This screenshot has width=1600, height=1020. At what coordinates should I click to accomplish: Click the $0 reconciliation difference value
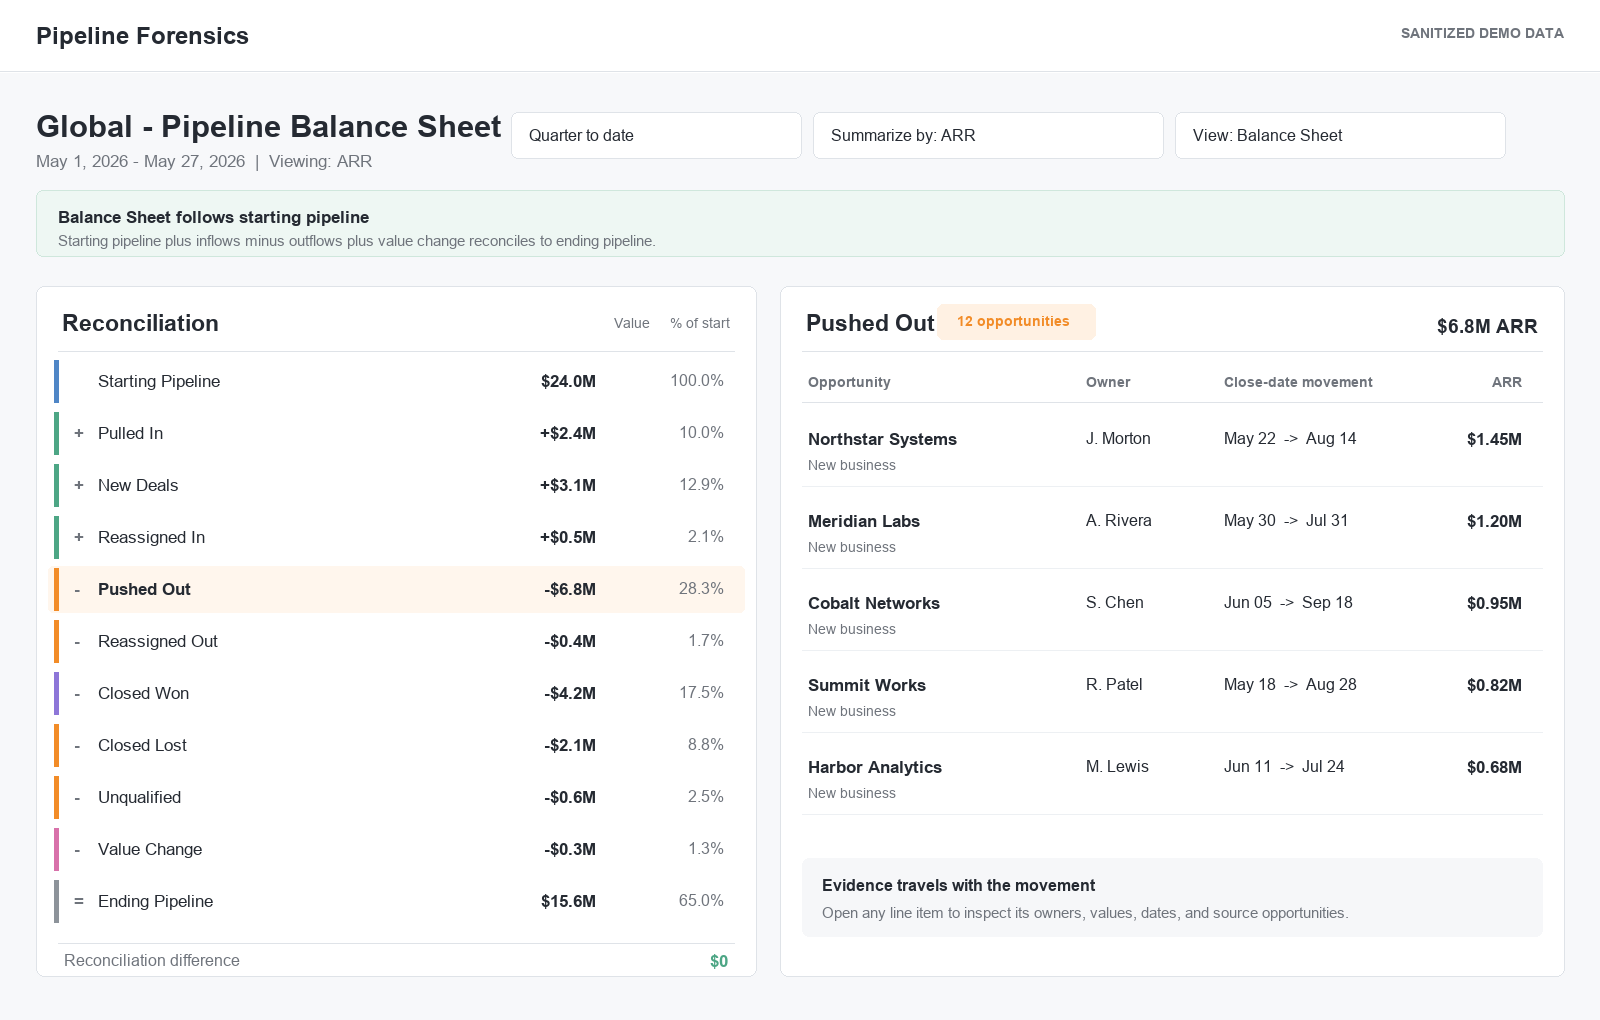(x=719, y=961)
